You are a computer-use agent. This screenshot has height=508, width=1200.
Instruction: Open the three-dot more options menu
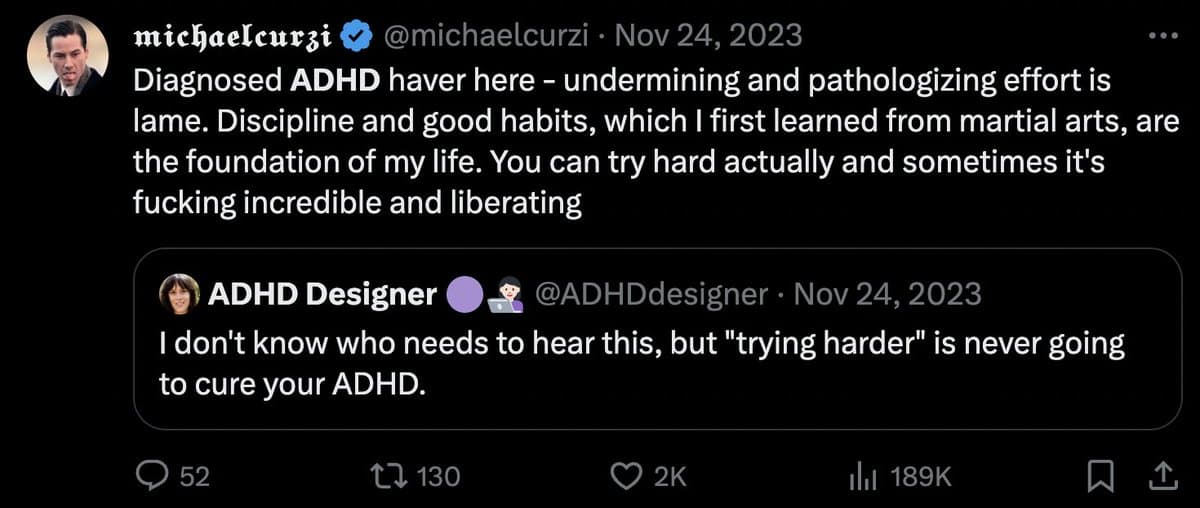(x=1165, y=34)
